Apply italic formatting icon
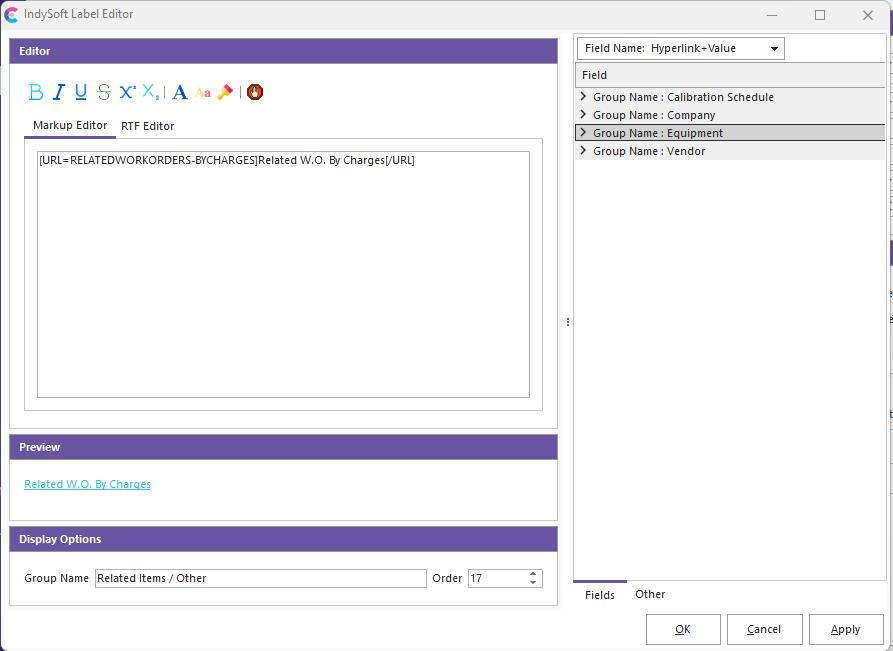This screenshot has width=893, height=651. [58, 92]
